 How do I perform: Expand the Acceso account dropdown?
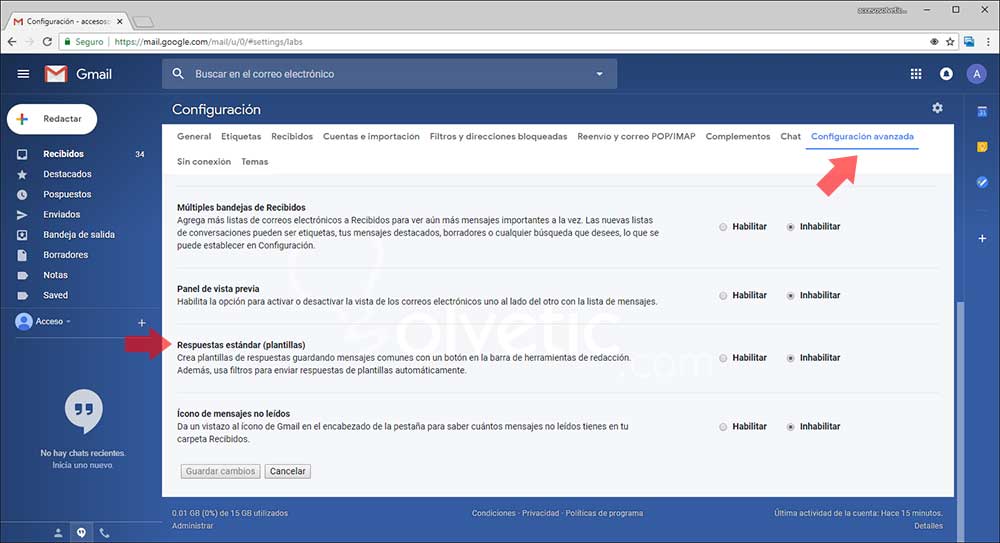(68, 322)
